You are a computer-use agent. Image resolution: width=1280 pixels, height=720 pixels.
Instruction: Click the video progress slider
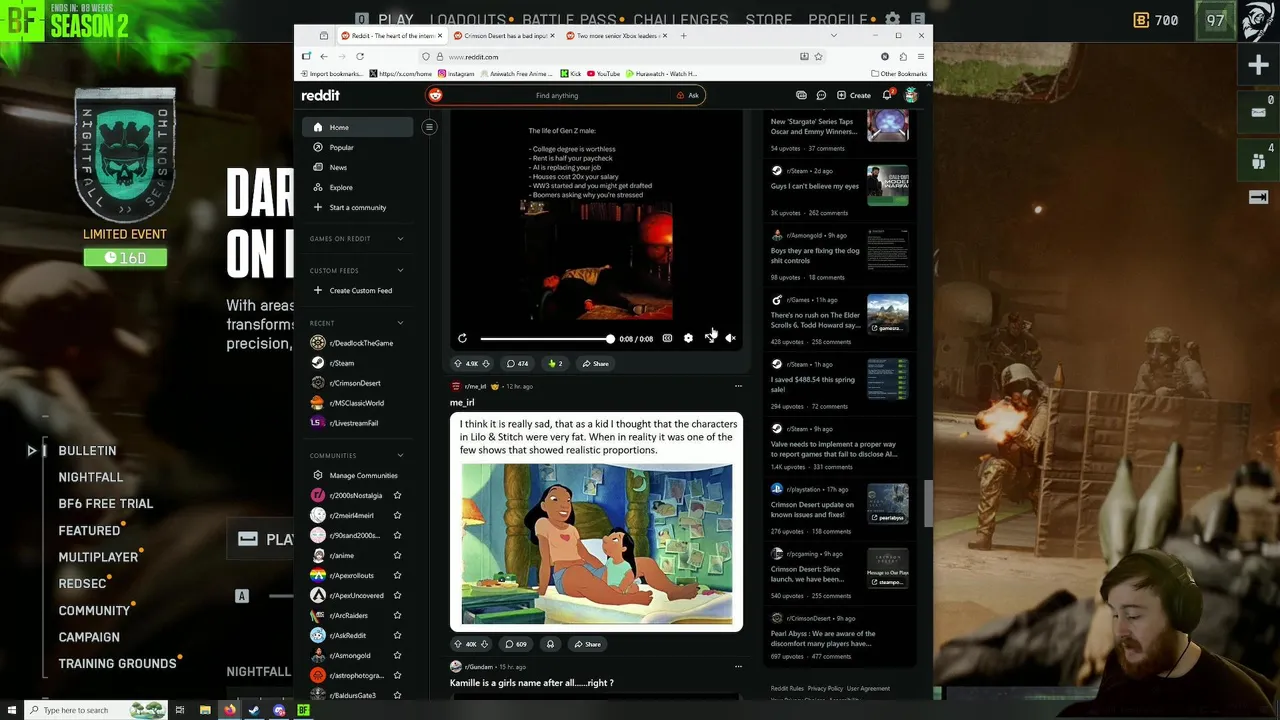[546, 339]
